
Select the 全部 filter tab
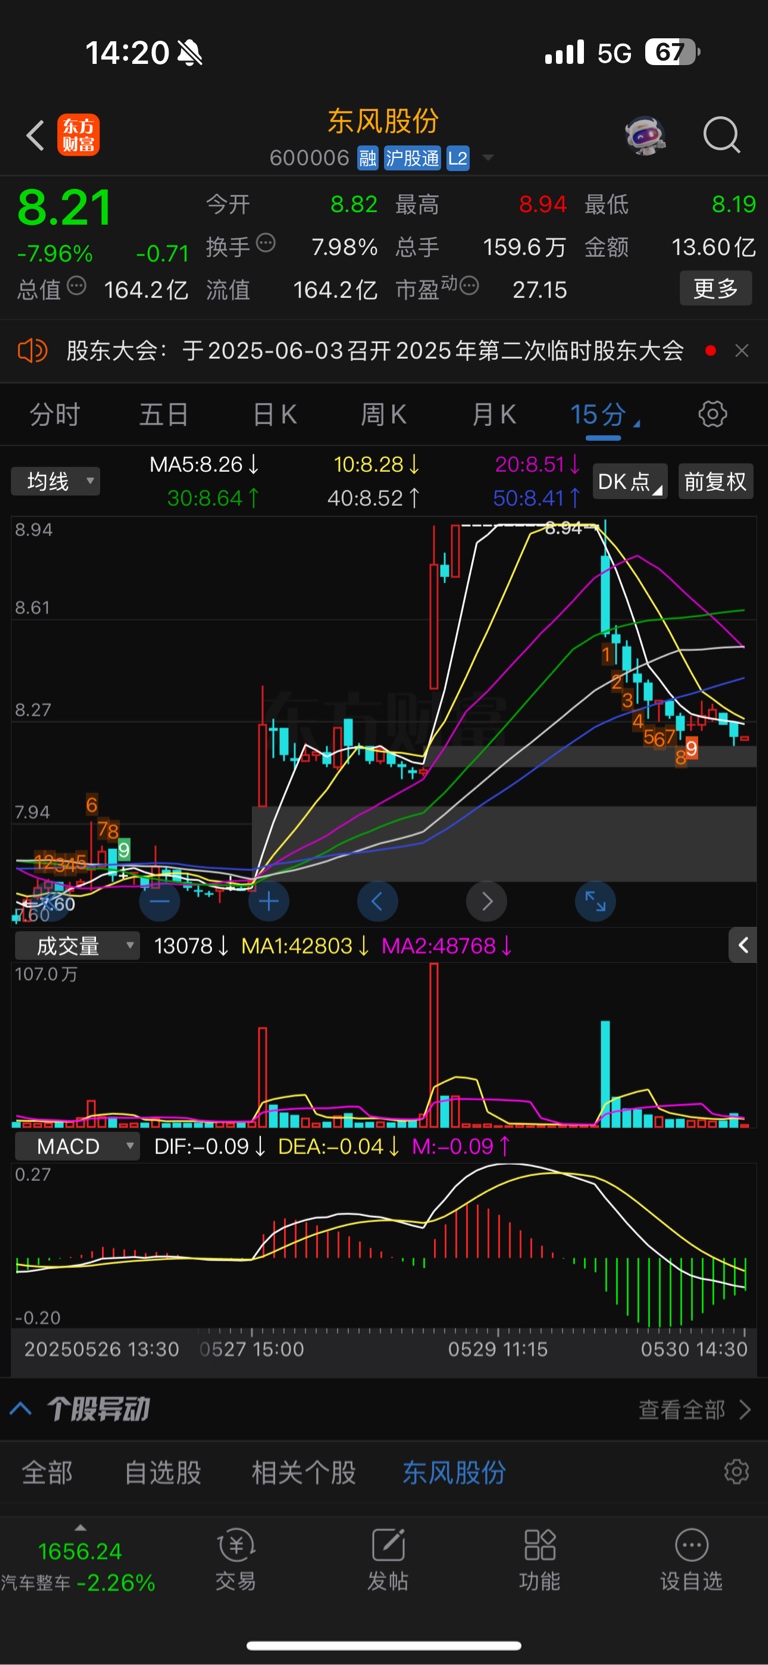pyautogui.click(x=47, y=1473)
